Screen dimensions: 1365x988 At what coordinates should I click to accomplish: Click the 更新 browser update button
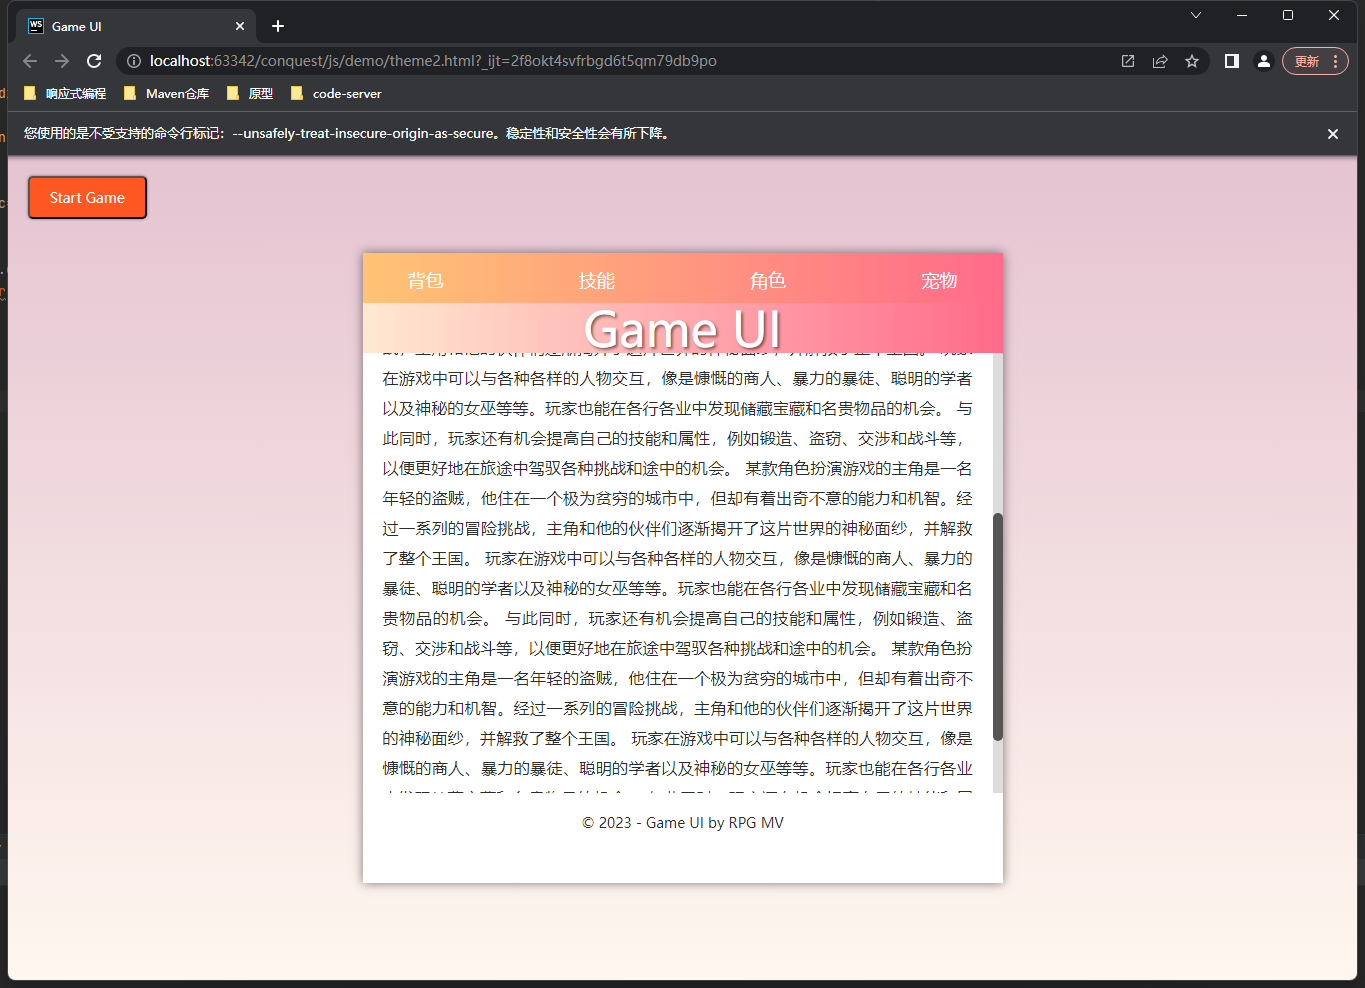(1315, 61)
